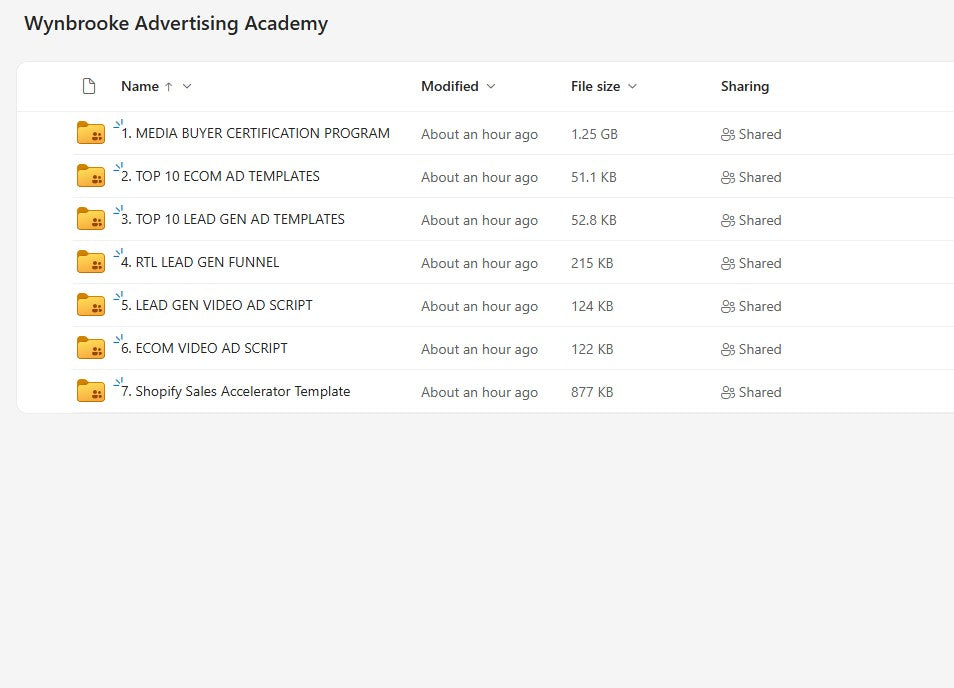Viewport: 954px width, 688px height.
Task: Open the RTL LEAD GEN FUNNEL folder icon
Action: [91, 262]
